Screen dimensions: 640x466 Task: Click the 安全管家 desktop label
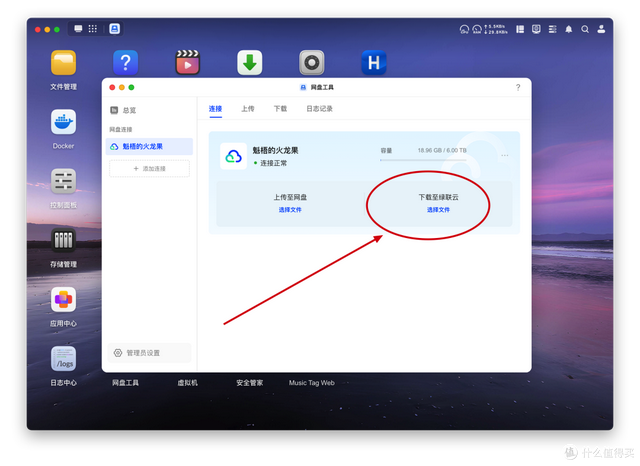(249, 383)
